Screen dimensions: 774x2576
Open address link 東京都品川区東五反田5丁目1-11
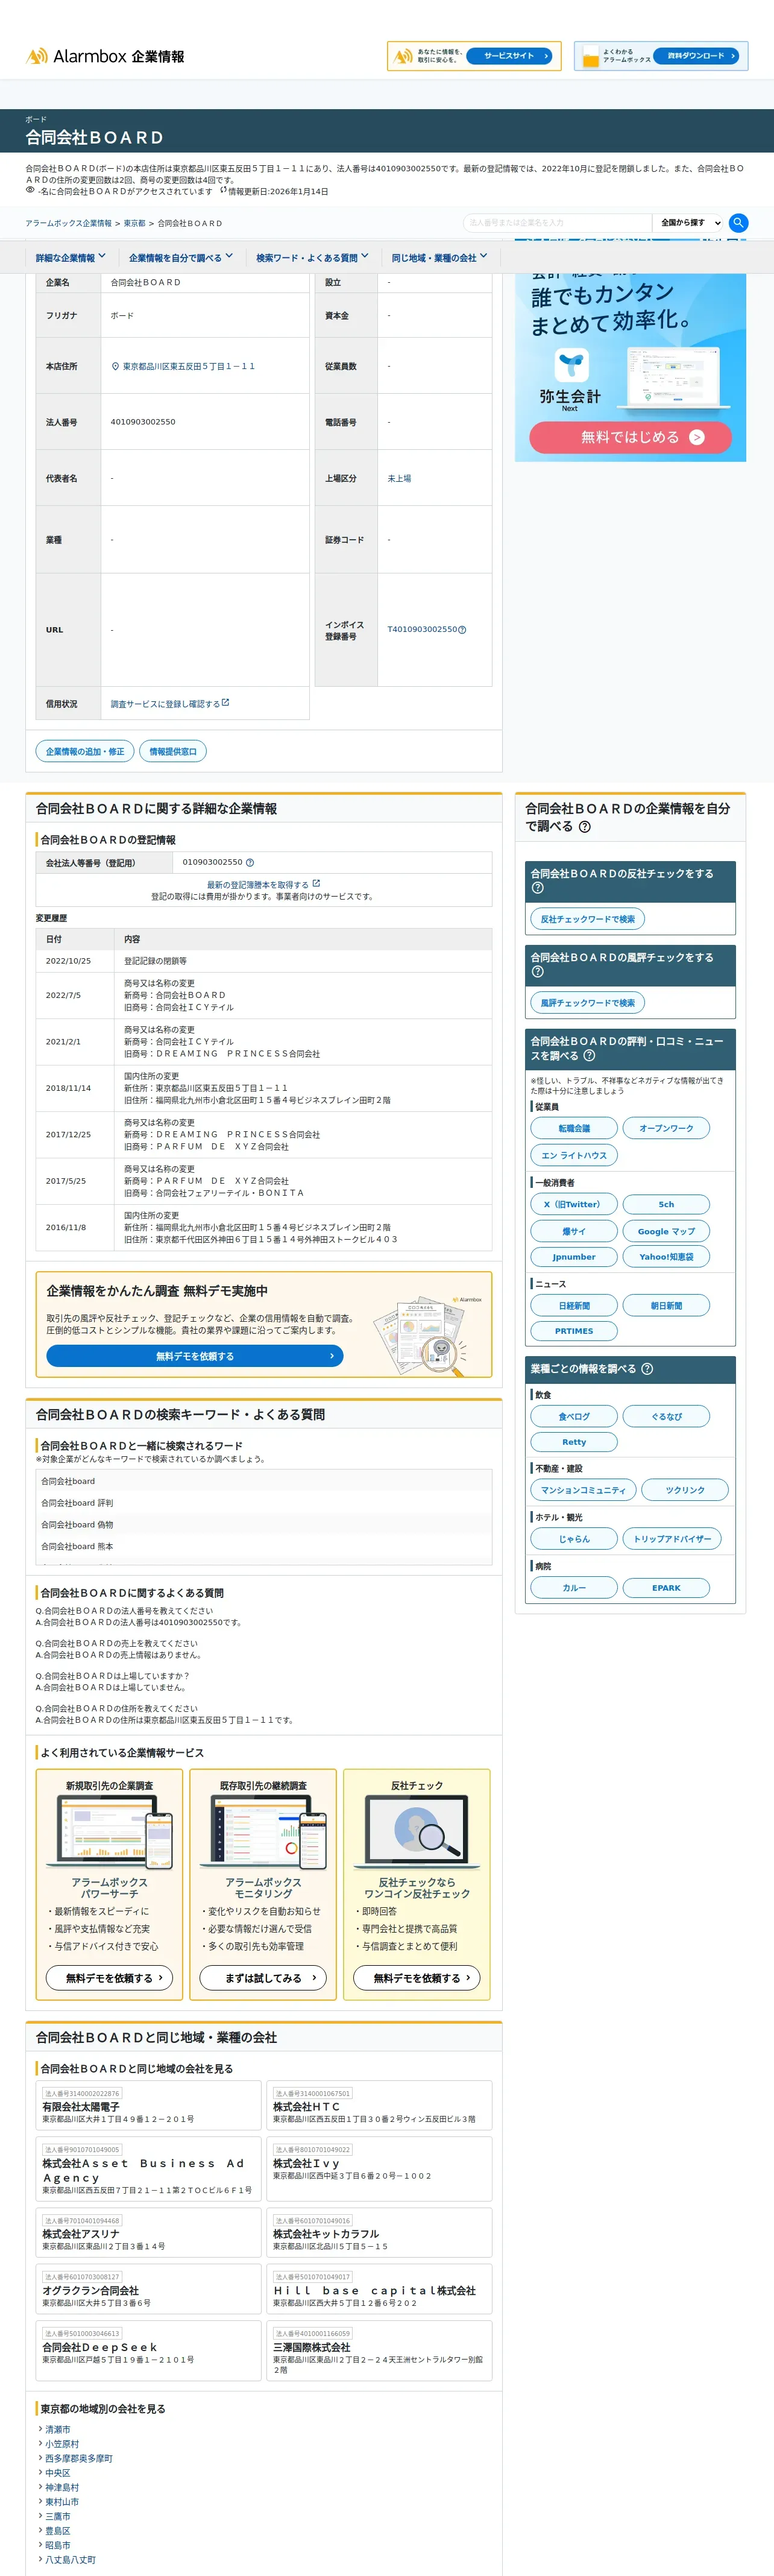188,367
